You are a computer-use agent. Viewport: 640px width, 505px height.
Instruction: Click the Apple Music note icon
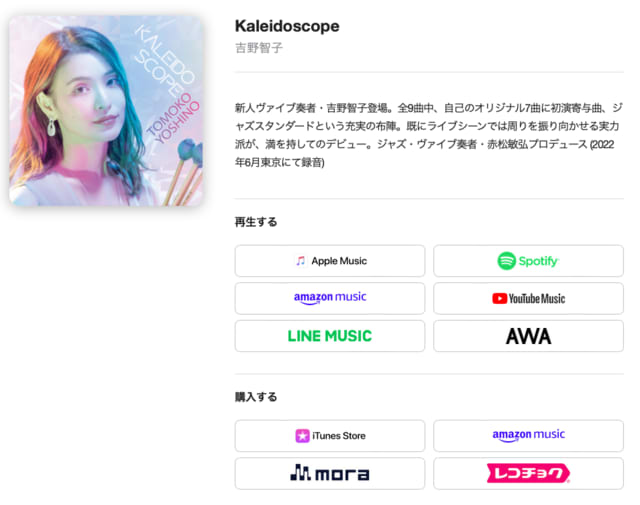click(301, 261)
